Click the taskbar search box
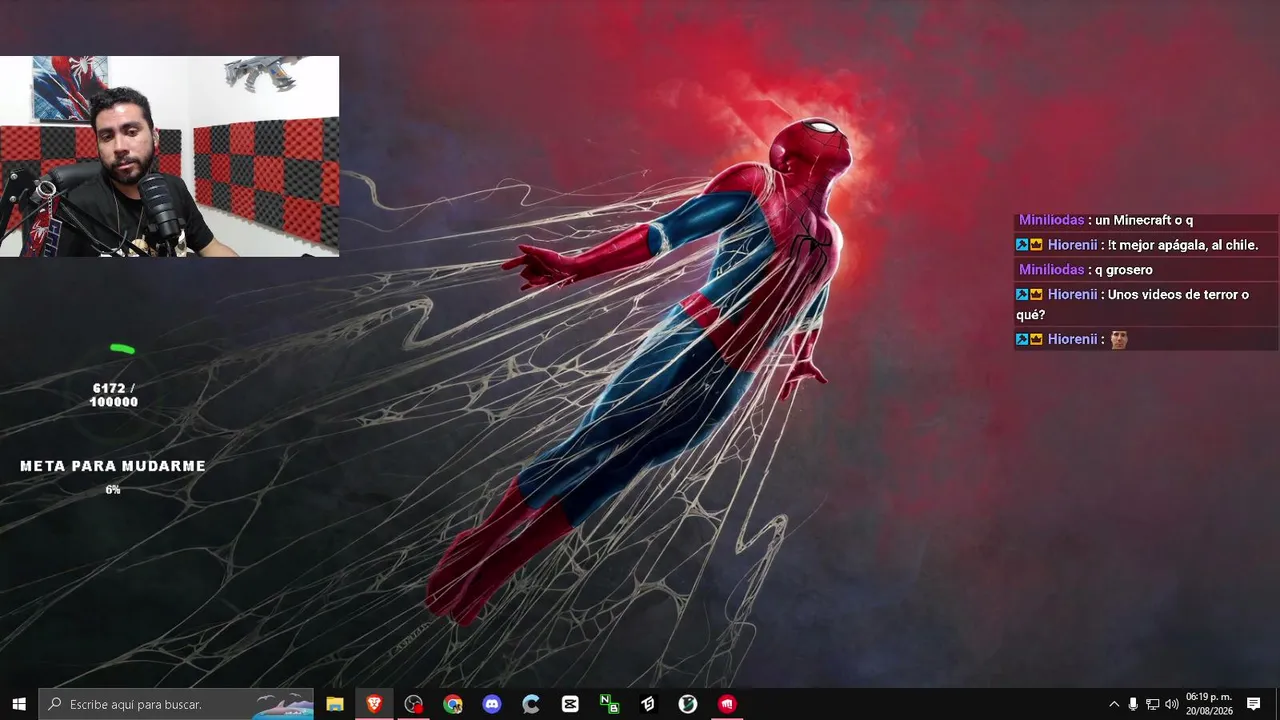1280x720 pixels. 176,704
